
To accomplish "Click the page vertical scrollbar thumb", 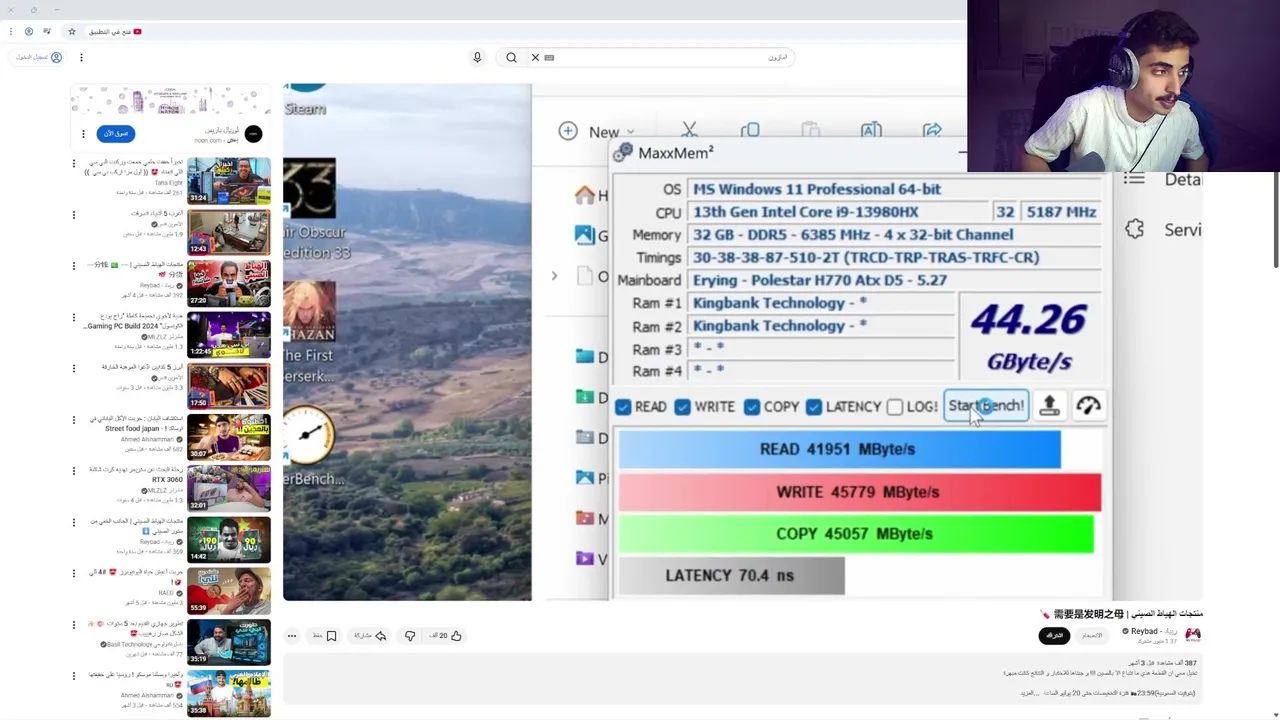I will (1275, 220).
